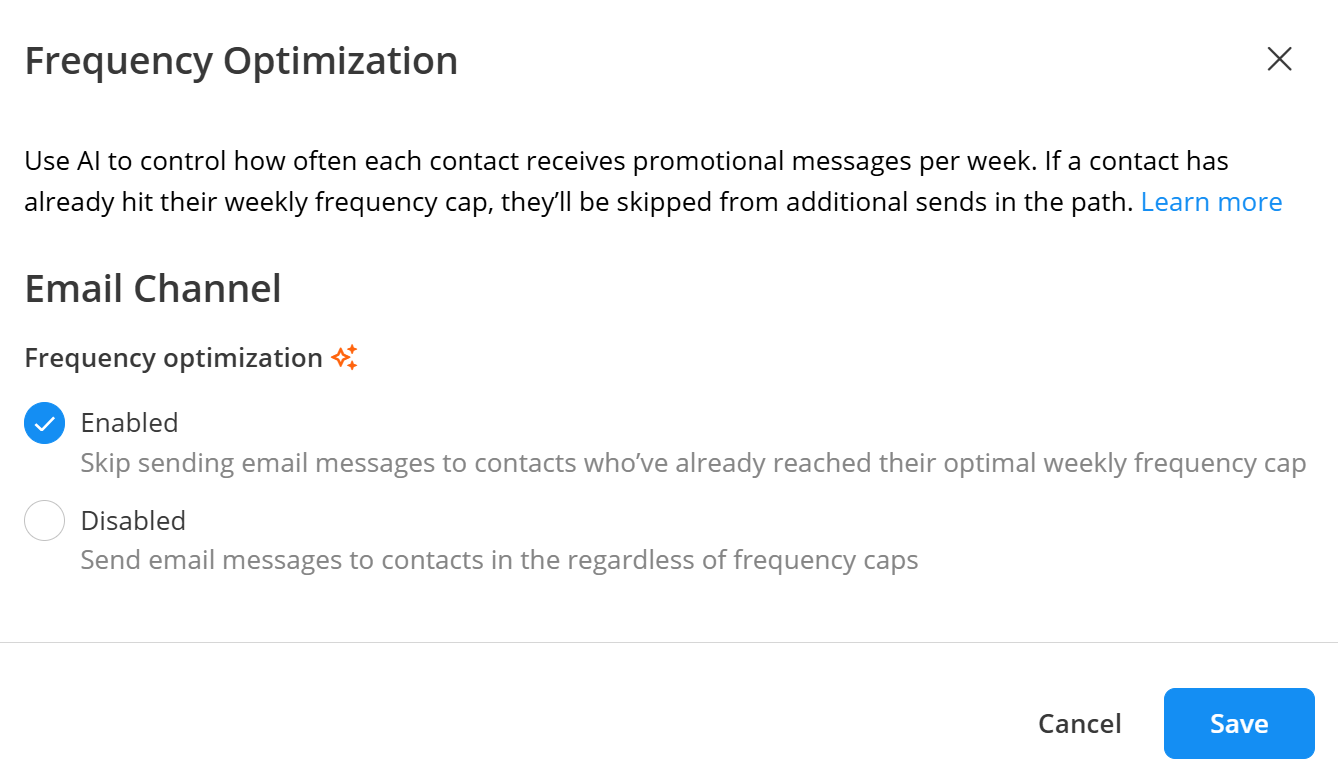Click the AI weekly frequency cap paragraph
The width and height of the screenshot is (1338, 779).
coord(653,182)
